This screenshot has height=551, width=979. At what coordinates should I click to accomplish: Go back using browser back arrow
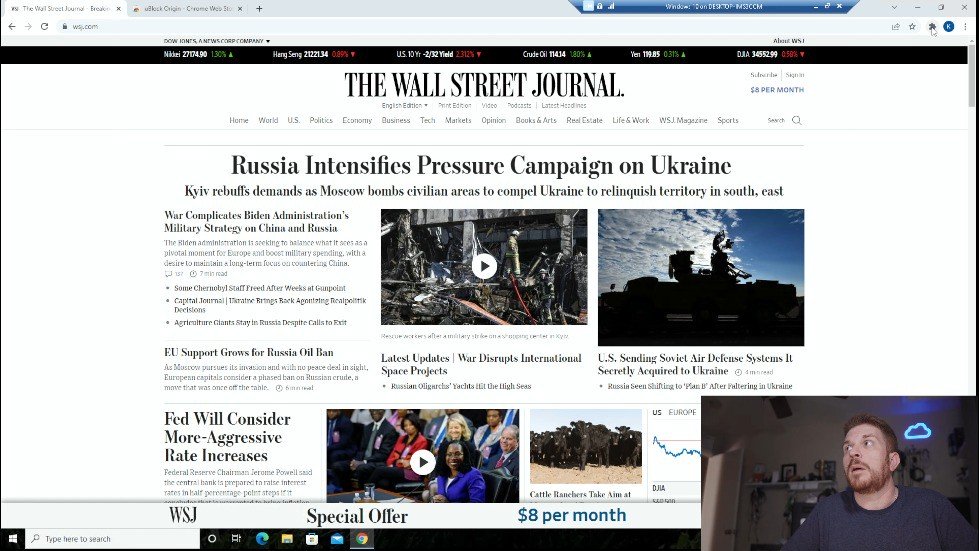(12, 26)
